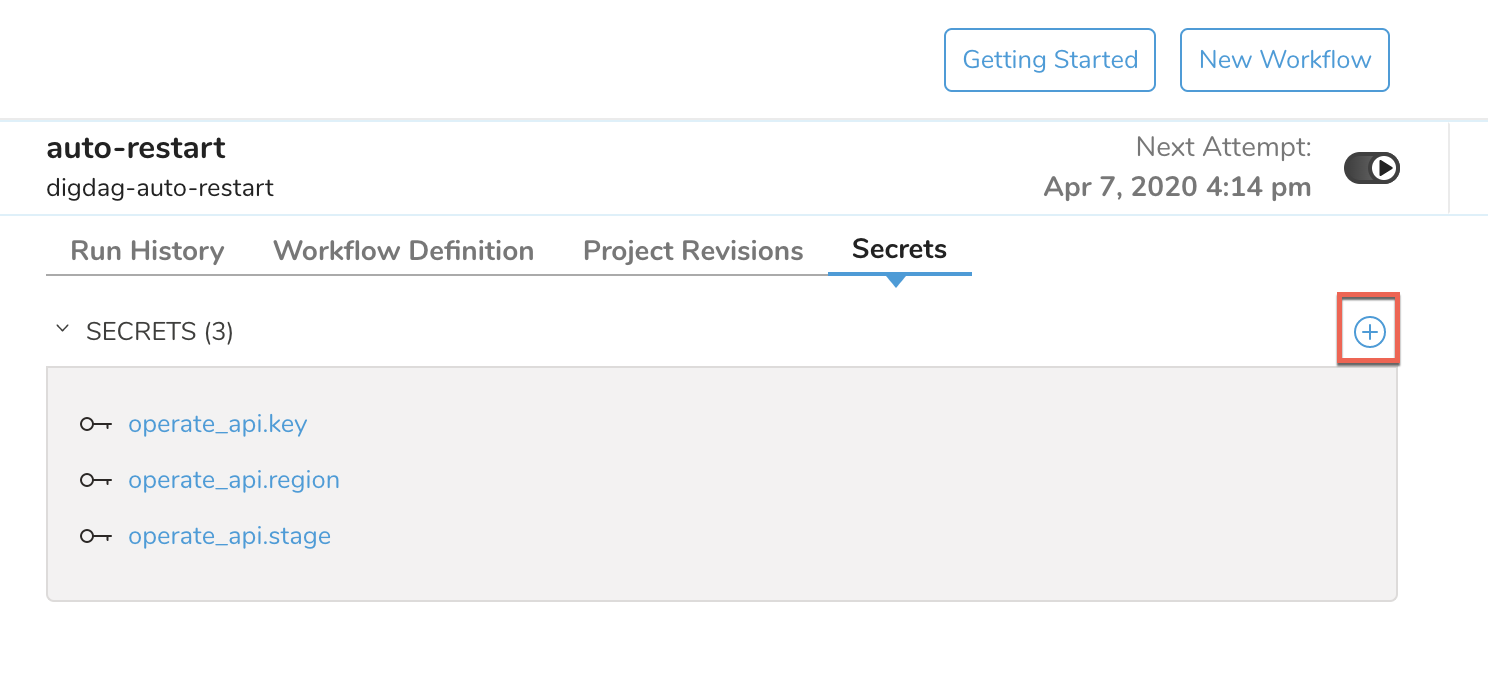Image resolution: width=1488 pixels, height=679 pixels.
Task: Open the operate_api.key secret link
Action: pyautogui.click(x=218, y=424)
